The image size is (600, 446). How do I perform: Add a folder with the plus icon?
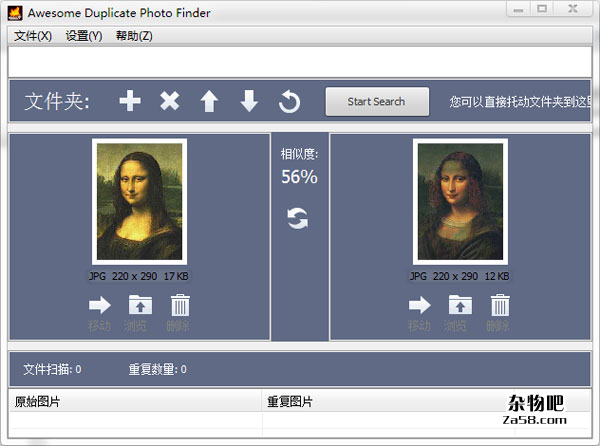(130, 101)
